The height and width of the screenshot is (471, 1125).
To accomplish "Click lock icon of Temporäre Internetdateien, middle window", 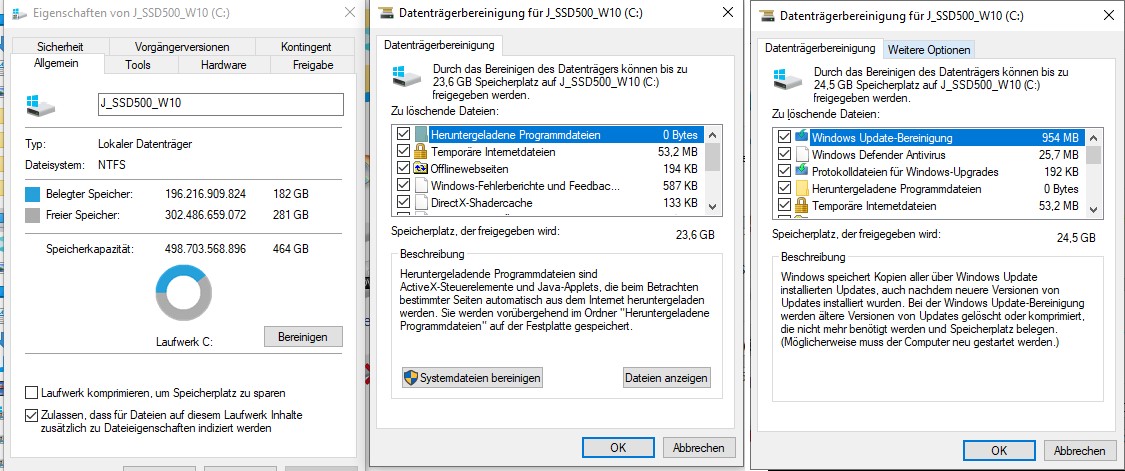I will [x=420, y=151].
